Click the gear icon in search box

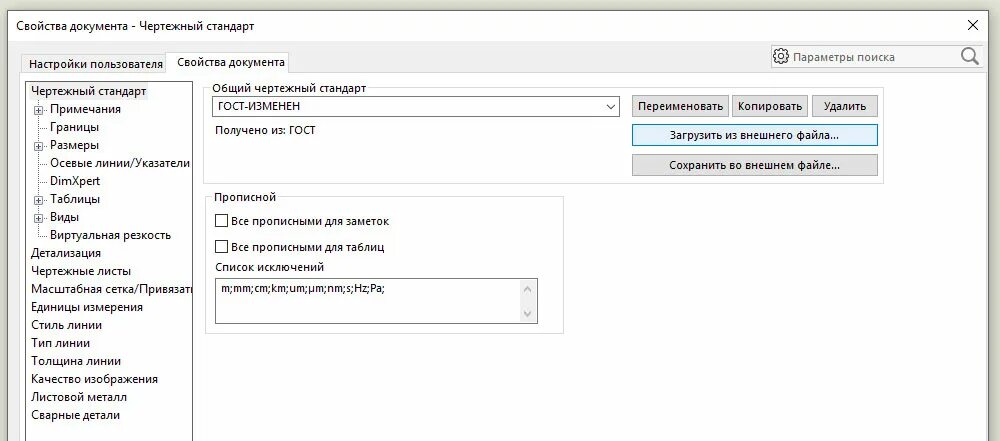(x=782, y=57)
